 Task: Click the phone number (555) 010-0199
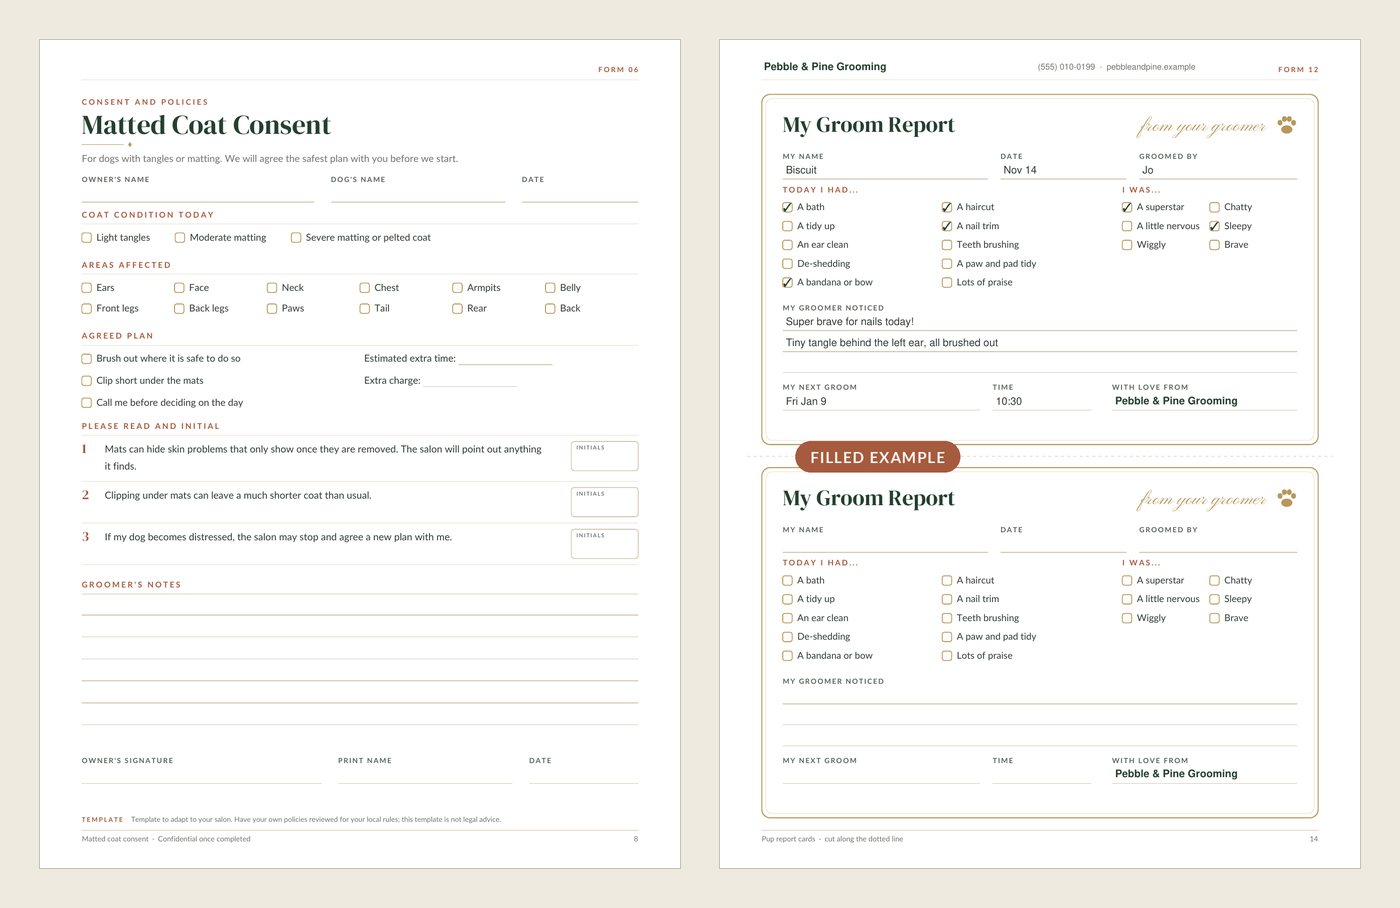click(x=1066, y=67)
